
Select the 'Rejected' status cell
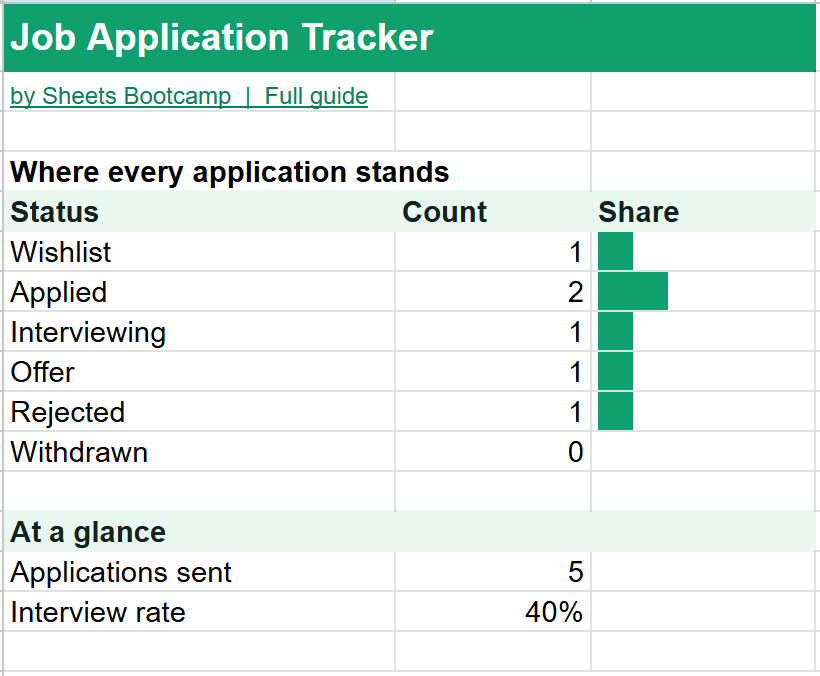click(199, 412)
